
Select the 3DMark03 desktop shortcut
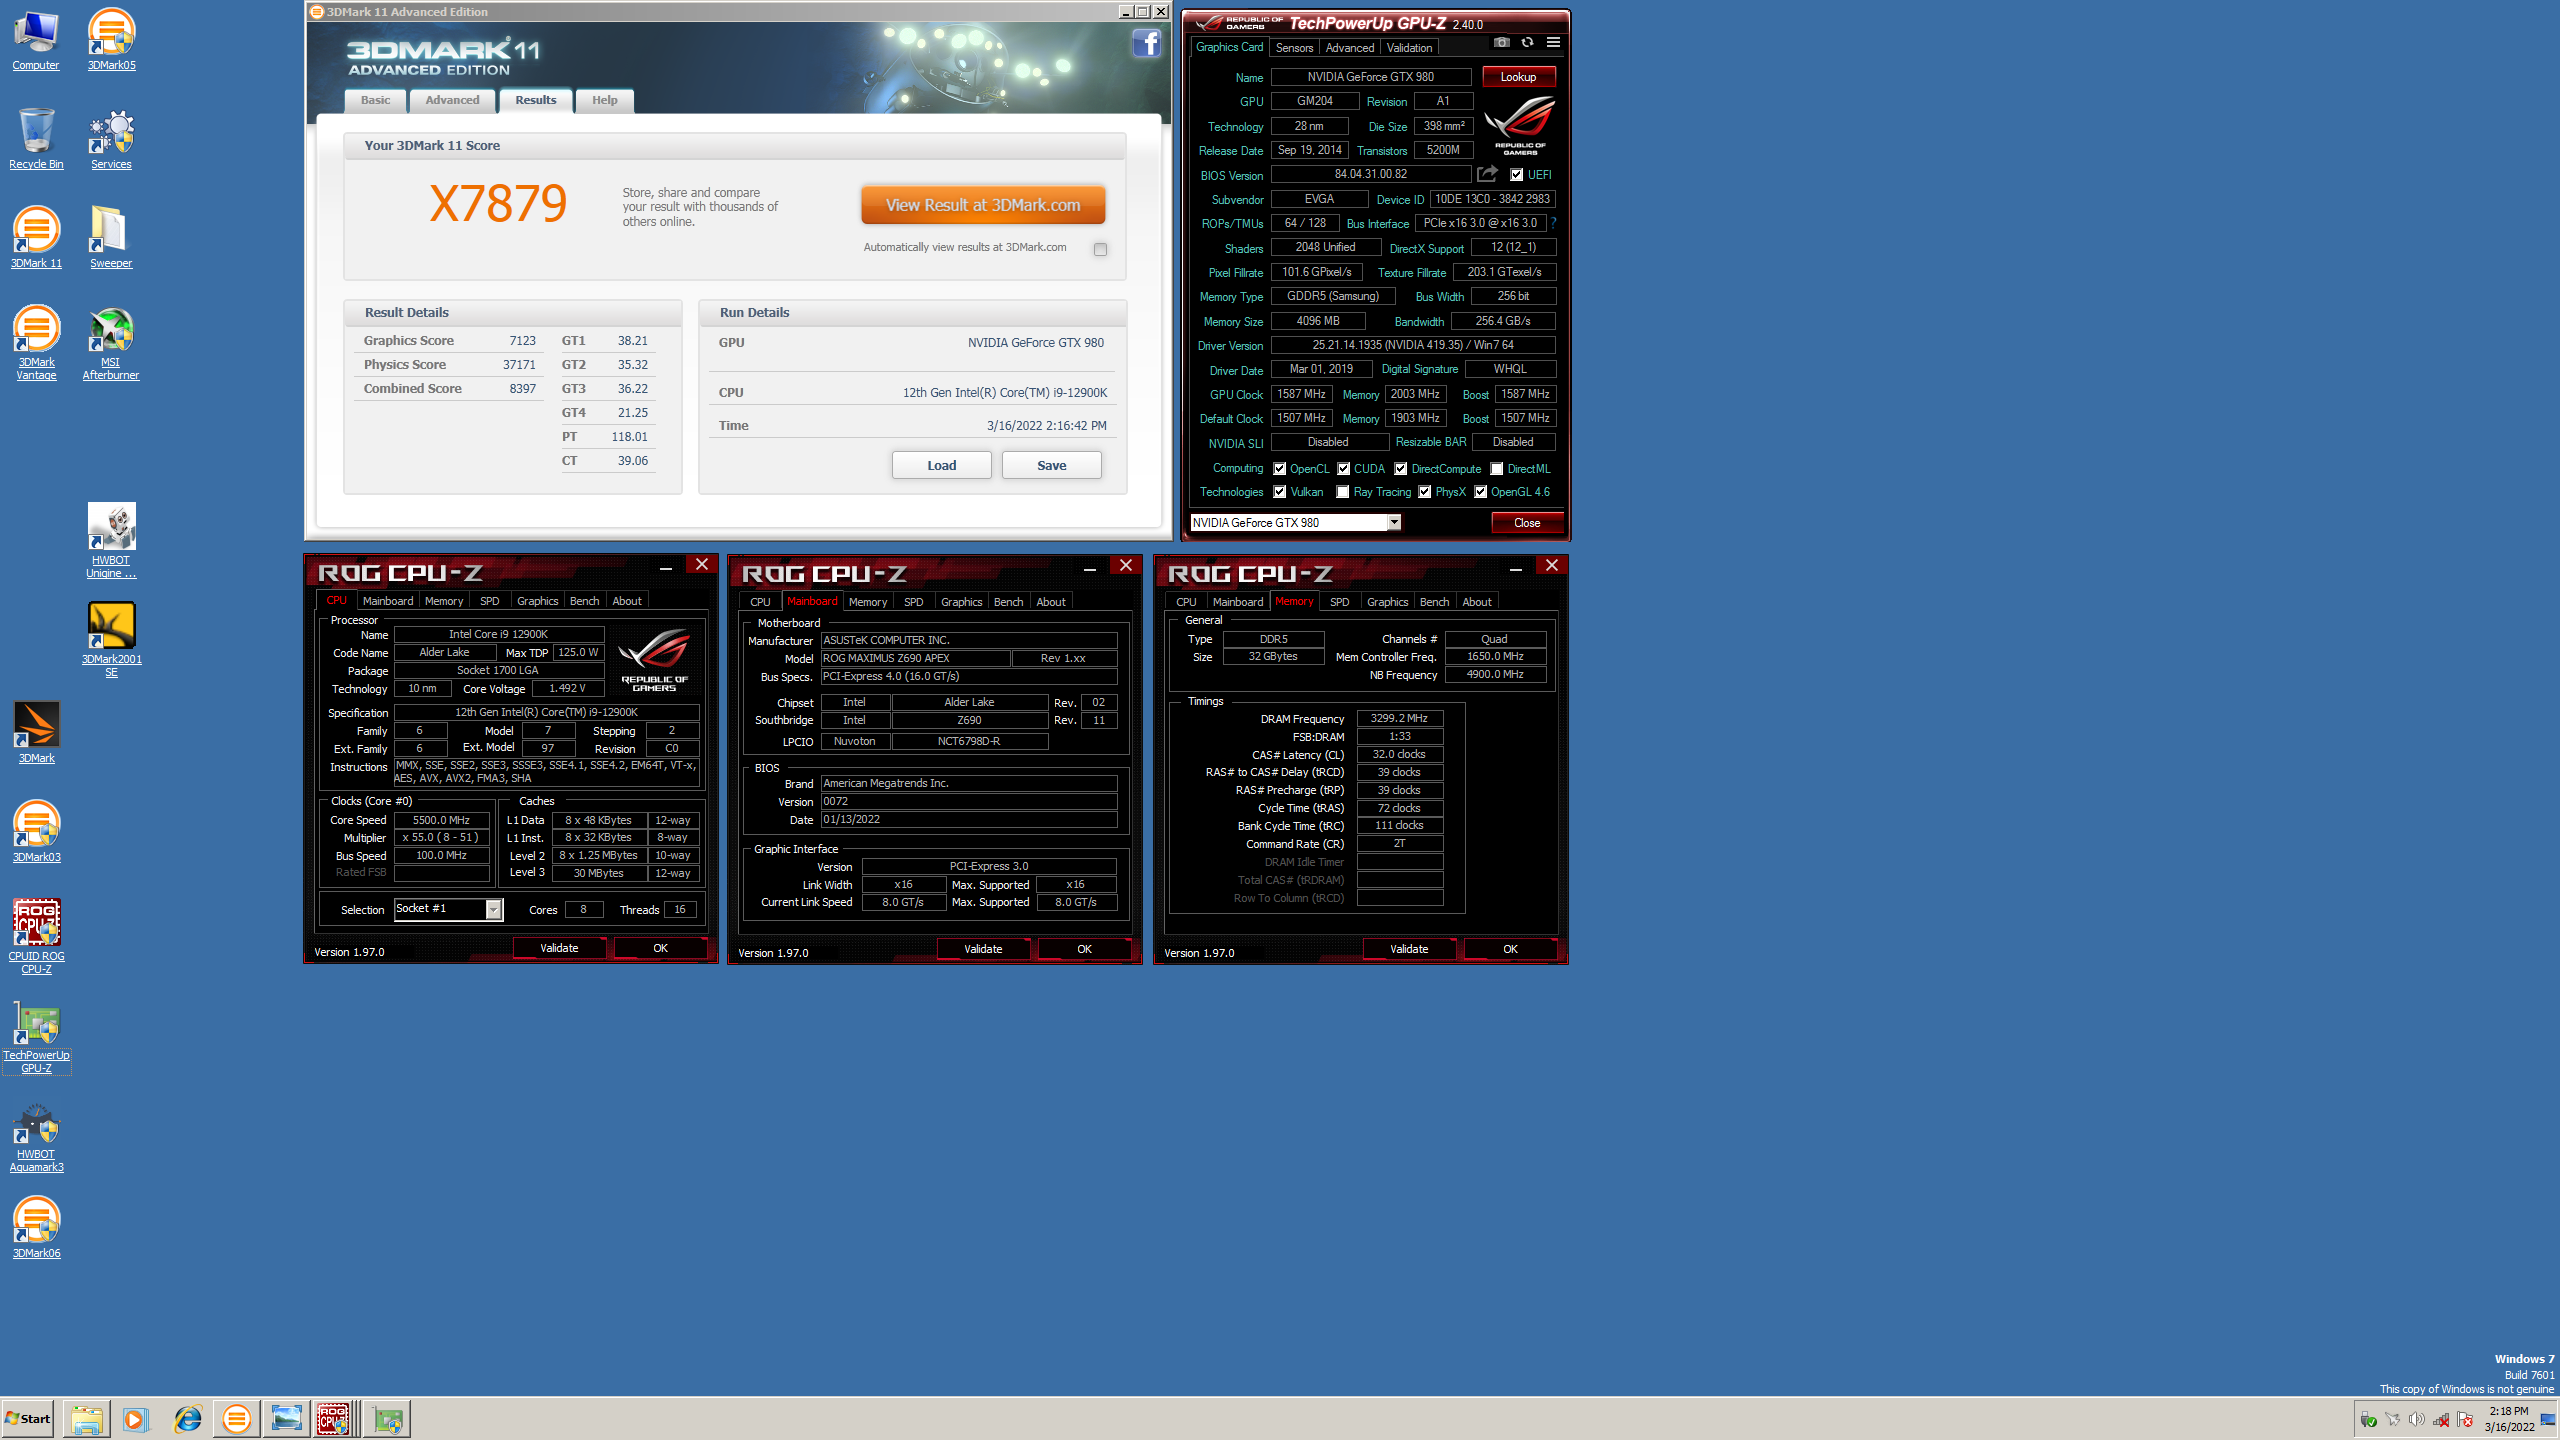click(36, 832)
